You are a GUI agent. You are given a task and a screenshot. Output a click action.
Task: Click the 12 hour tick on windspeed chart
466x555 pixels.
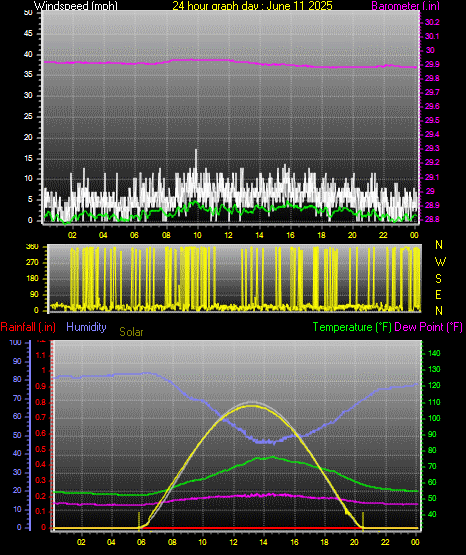pos(228,235)
